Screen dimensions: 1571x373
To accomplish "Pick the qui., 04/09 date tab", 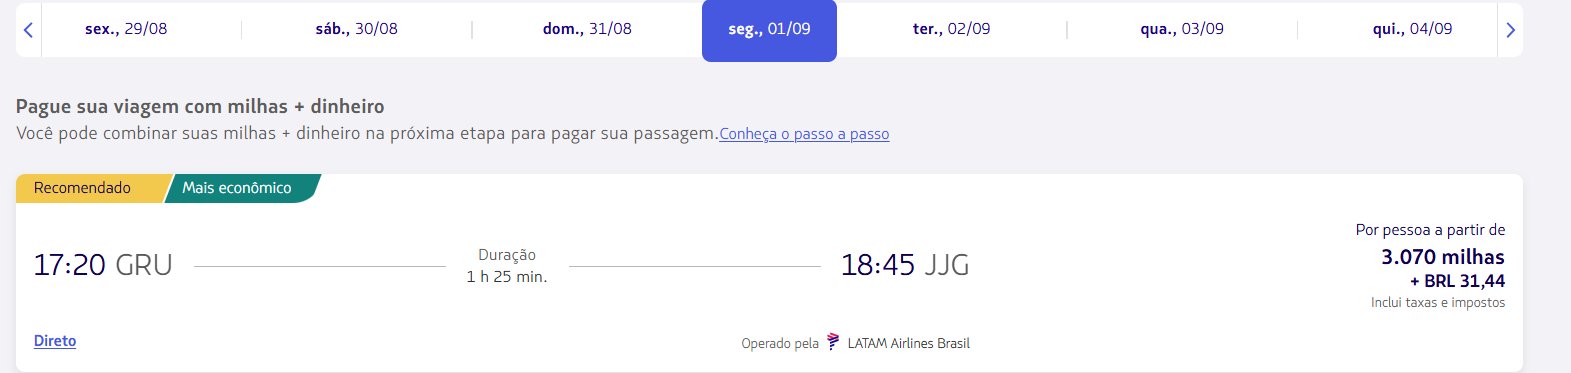I will pos(1412,29).
